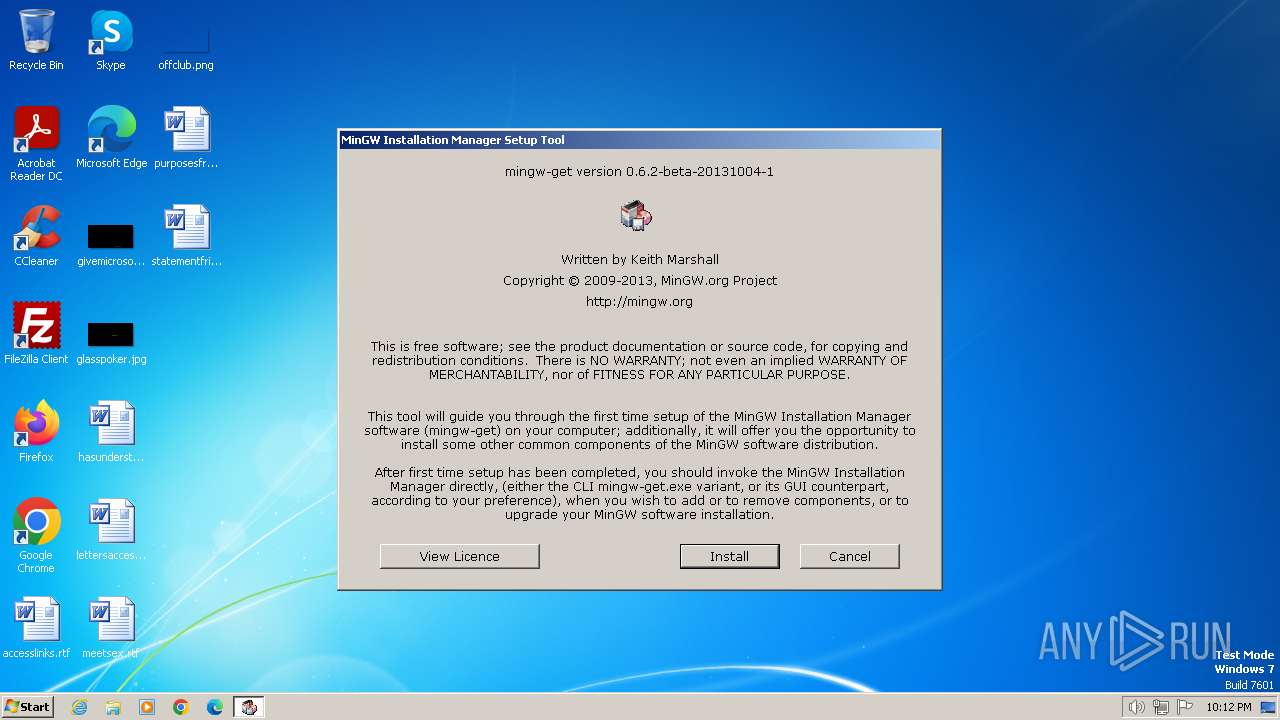Select the lettersacces... Word document
The image size is (1280, 720).
111,530
